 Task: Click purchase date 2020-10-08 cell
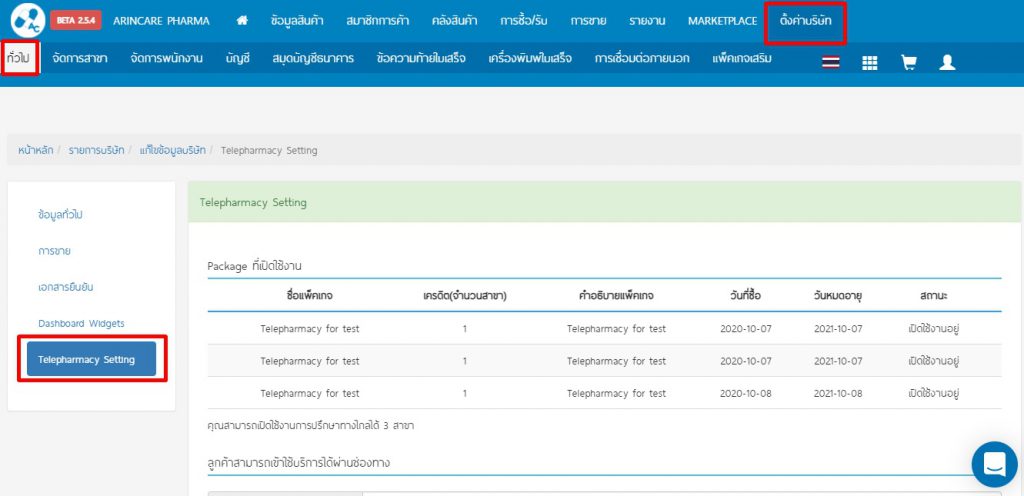coord(746,394)
